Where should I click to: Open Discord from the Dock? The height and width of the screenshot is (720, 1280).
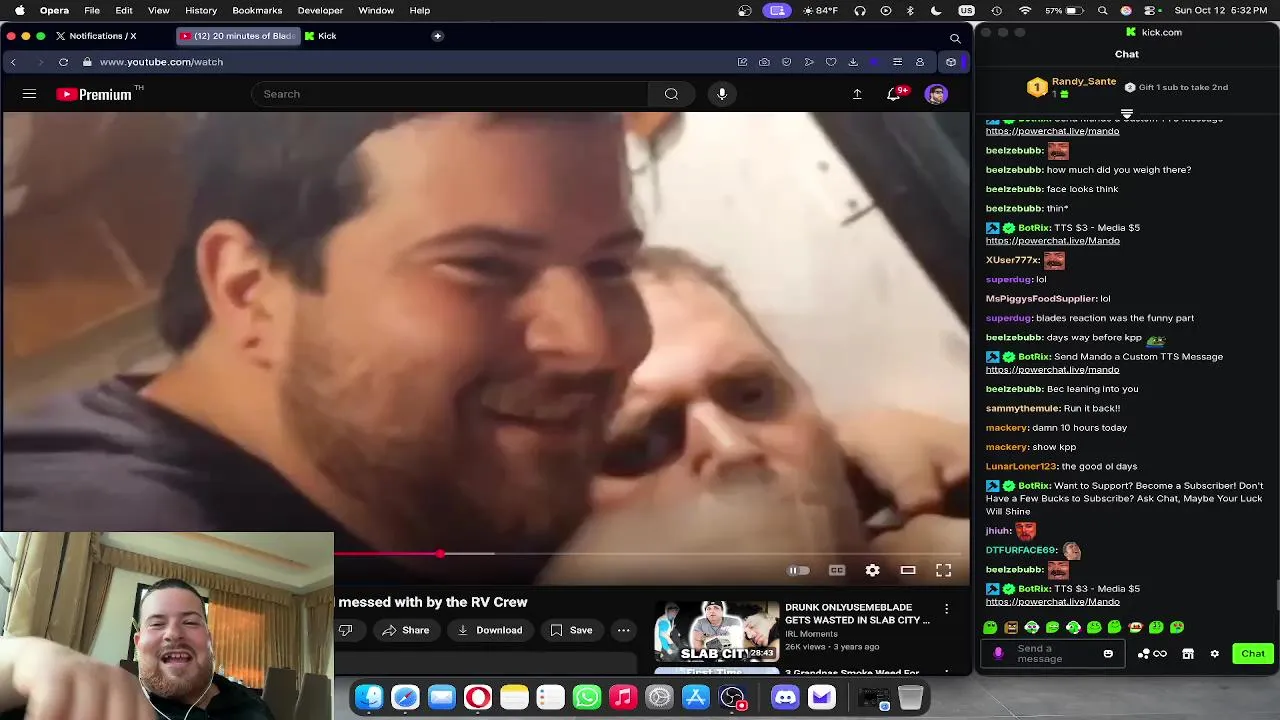pos(785,697)
